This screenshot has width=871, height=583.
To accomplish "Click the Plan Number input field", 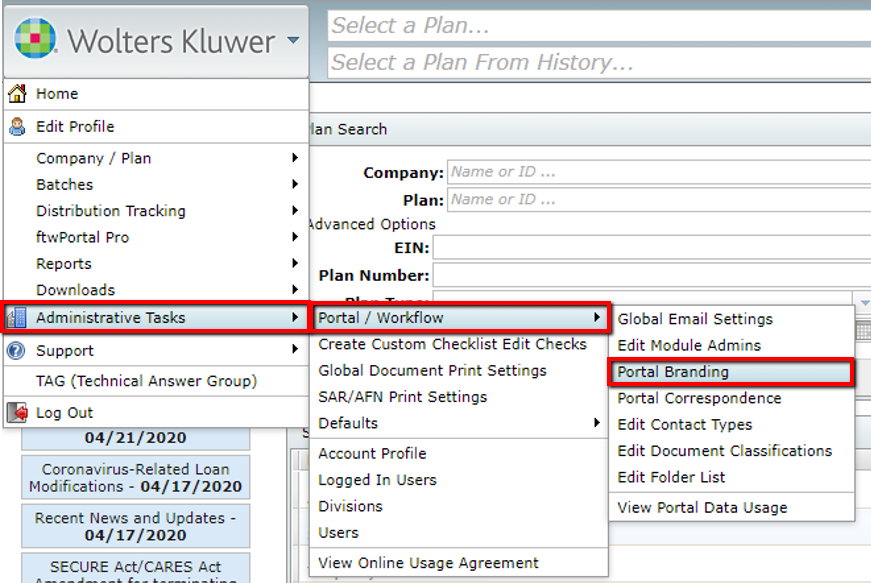I will (x=652, y=275).
